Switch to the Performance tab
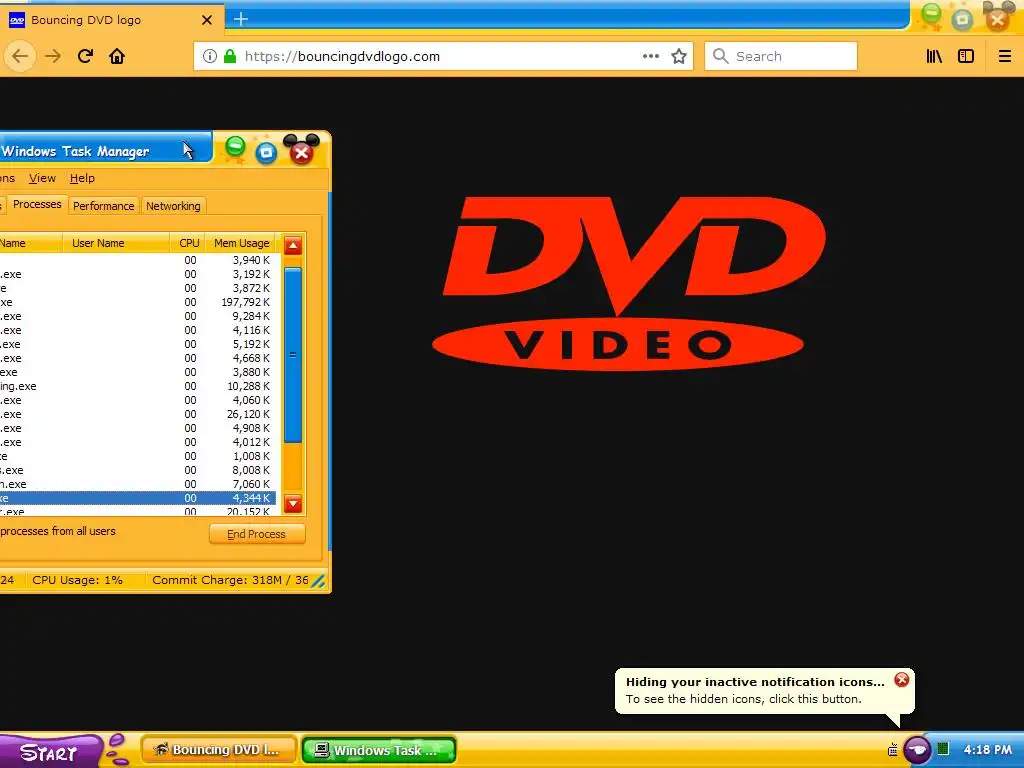This screenshot has width=1024, height=768. click(x=103, y=206)
